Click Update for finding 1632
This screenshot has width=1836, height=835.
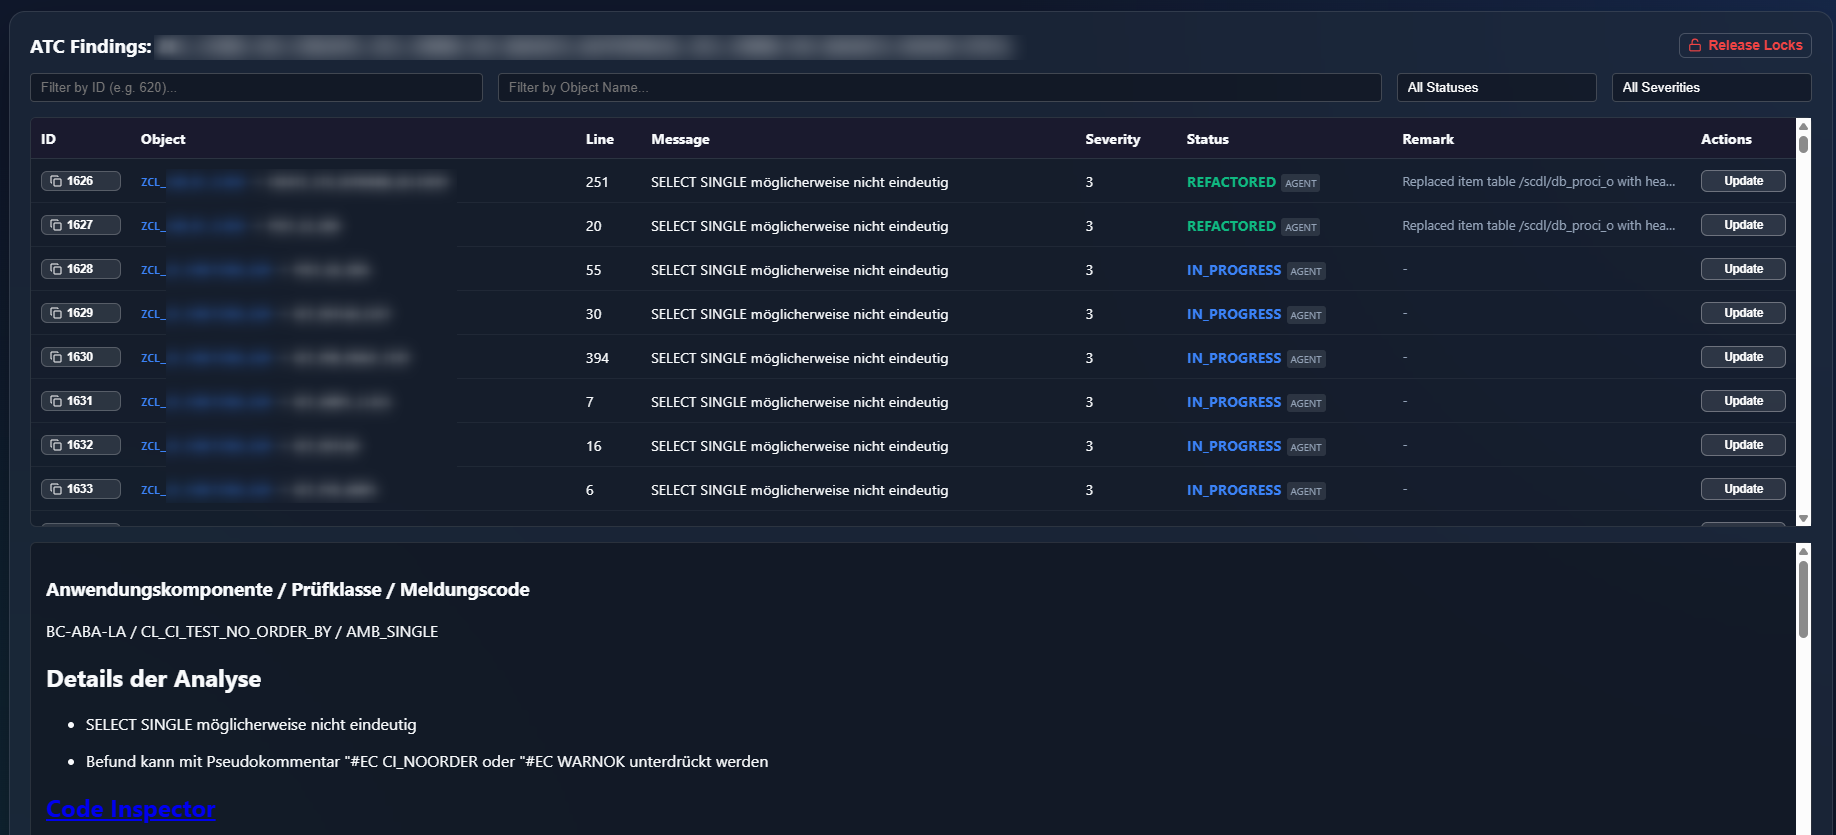tap(1743, 445)
